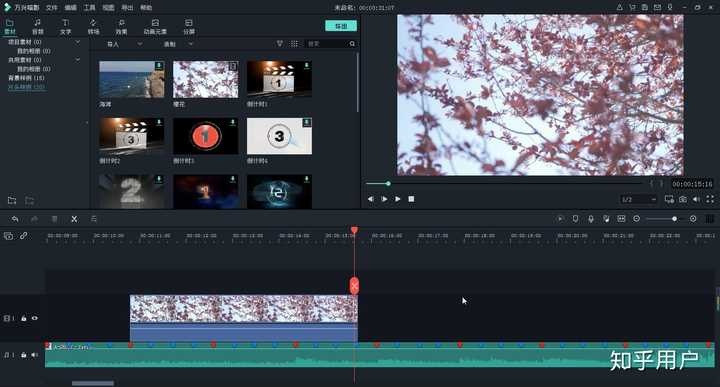720x387 pixels.
Task: Click the search magnifier icon
Action: click(x=352, y=44)
